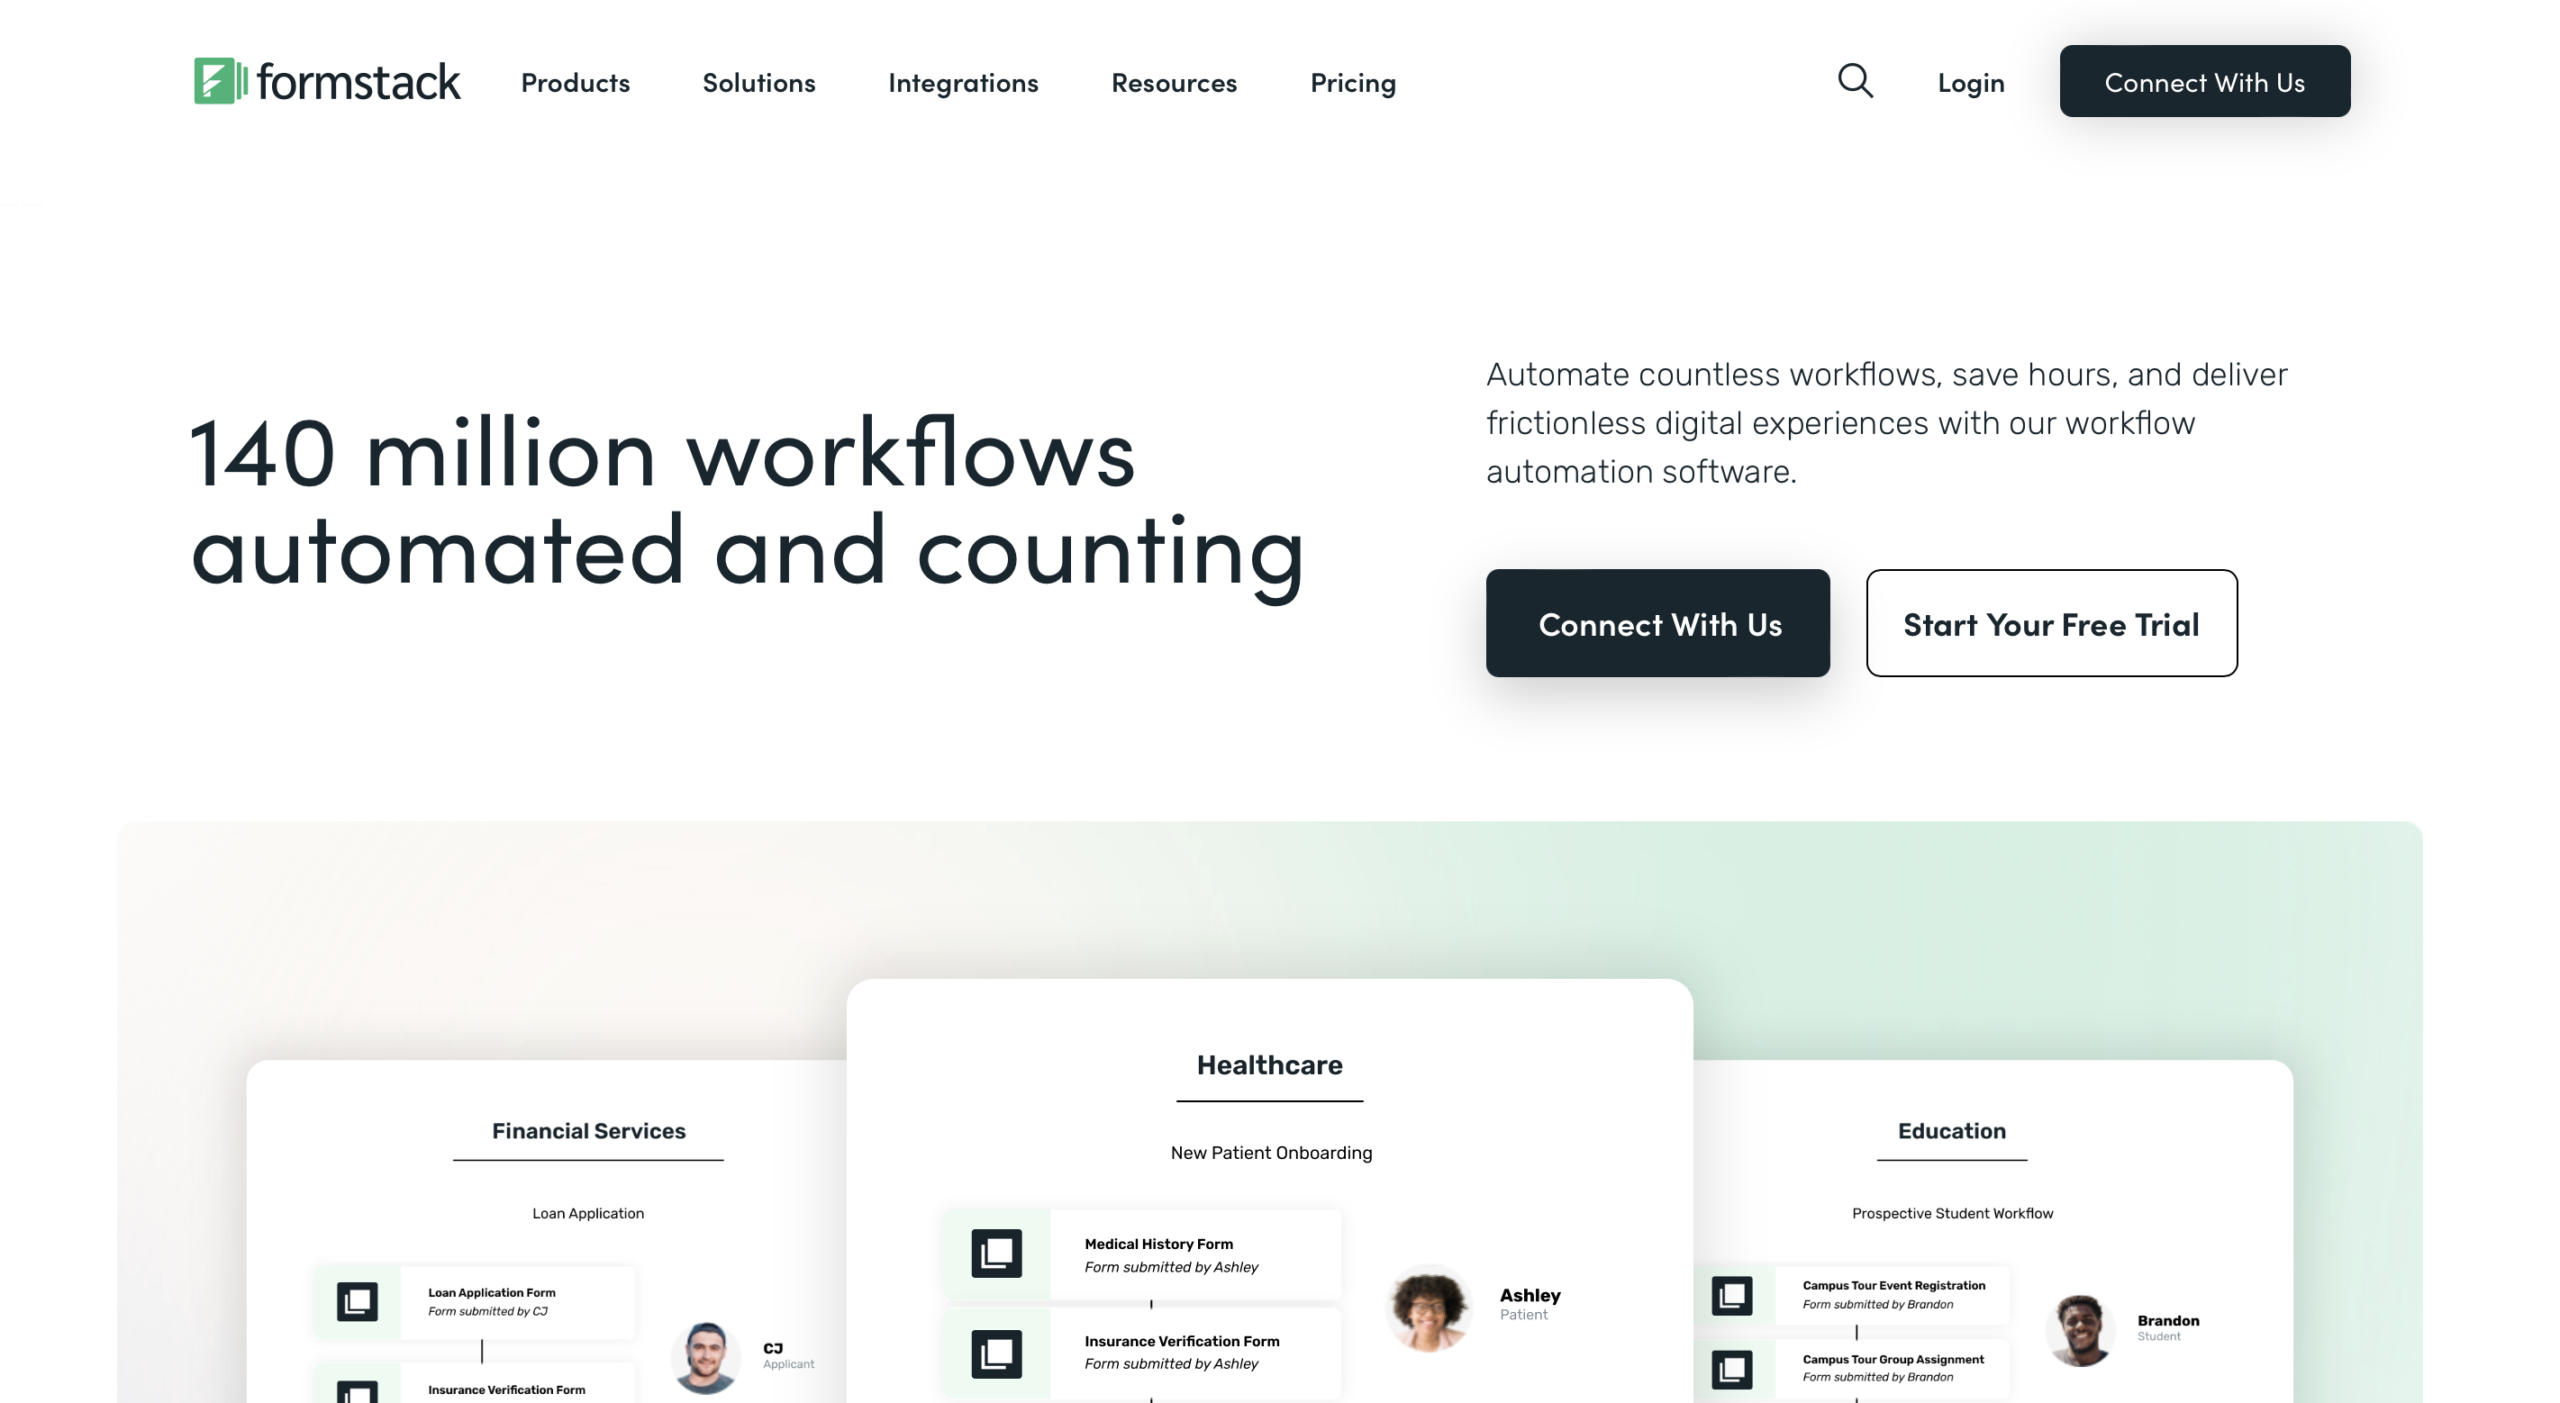Toggle the Prospective Student Workflow view
The width and height of the screenshot is (2560, 1403).
coord(1949,1213)
